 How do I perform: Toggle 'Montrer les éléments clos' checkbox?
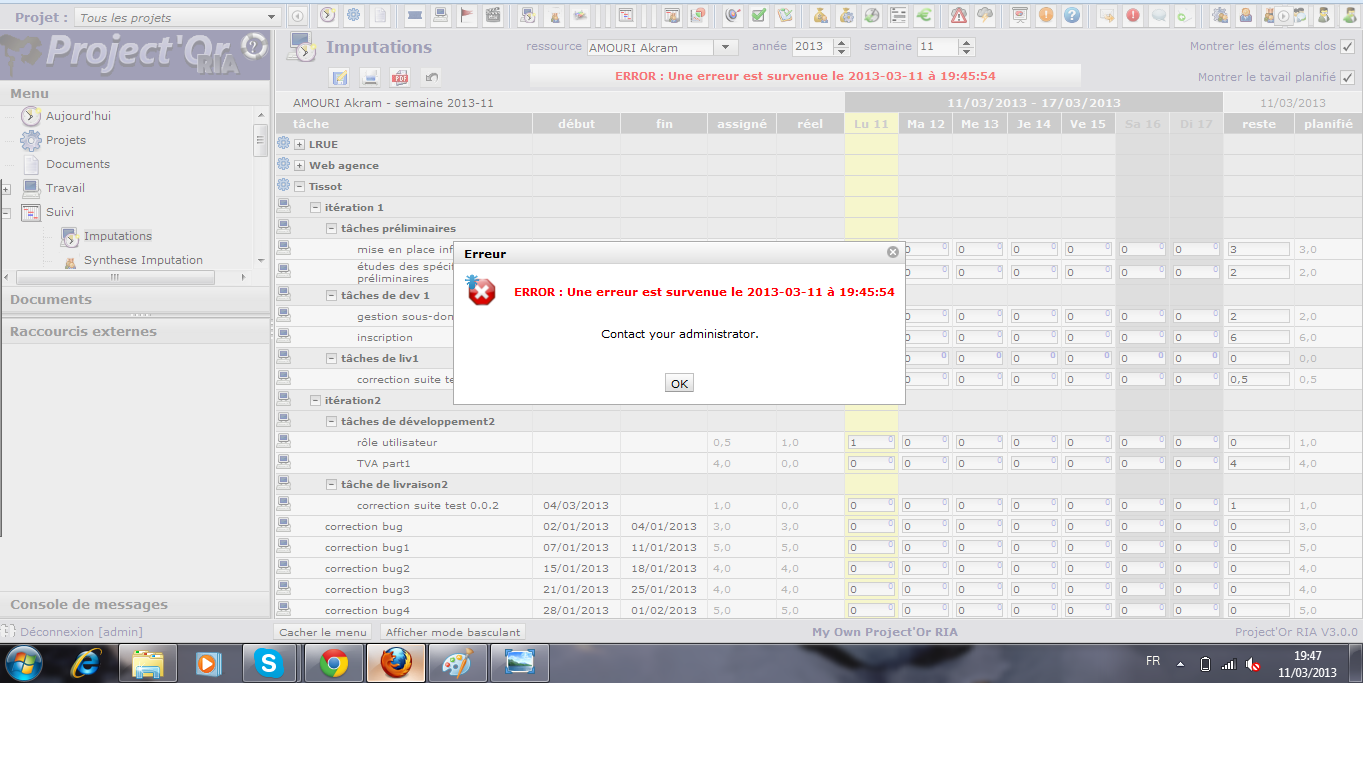(1347, 47)
